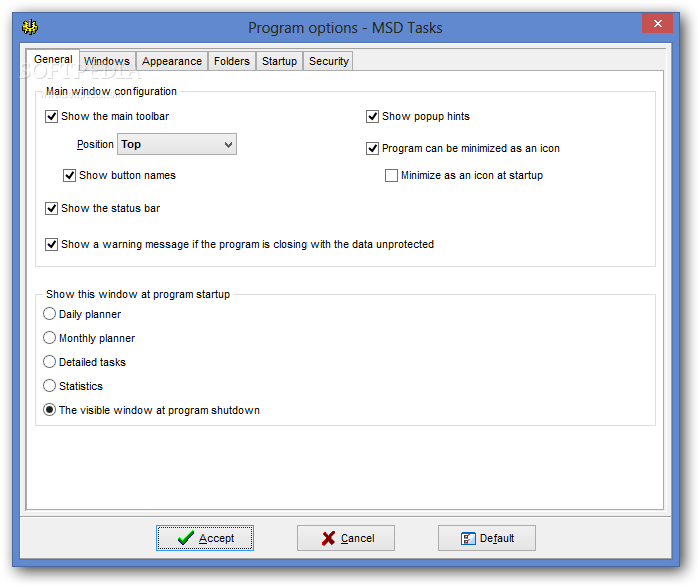Close the Program options dialog
The width and height of the screenshot is (700, 587).
(x=657, y=23)
